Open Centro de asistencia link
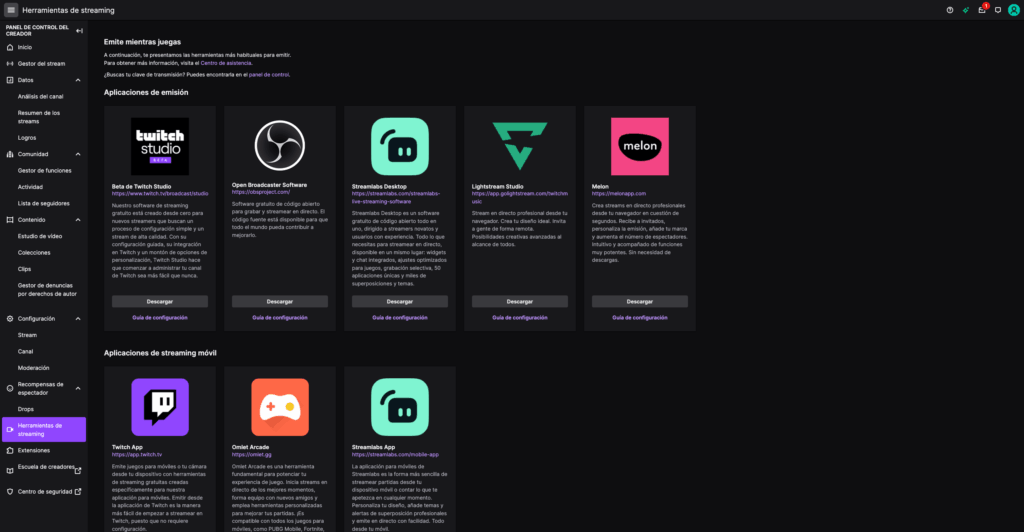The image size is (1024, 532). click(x=225, y=63)
